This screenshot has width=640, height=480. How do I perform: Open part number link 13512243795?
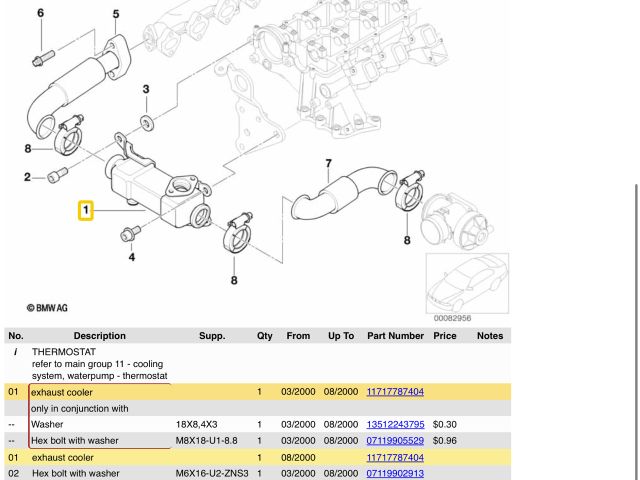(395, 424)
